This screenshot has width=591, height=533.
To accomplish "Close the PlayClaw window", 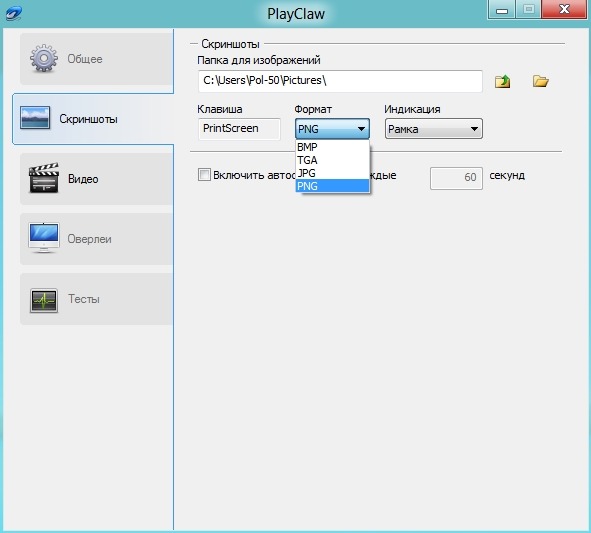I will [564, 9].
